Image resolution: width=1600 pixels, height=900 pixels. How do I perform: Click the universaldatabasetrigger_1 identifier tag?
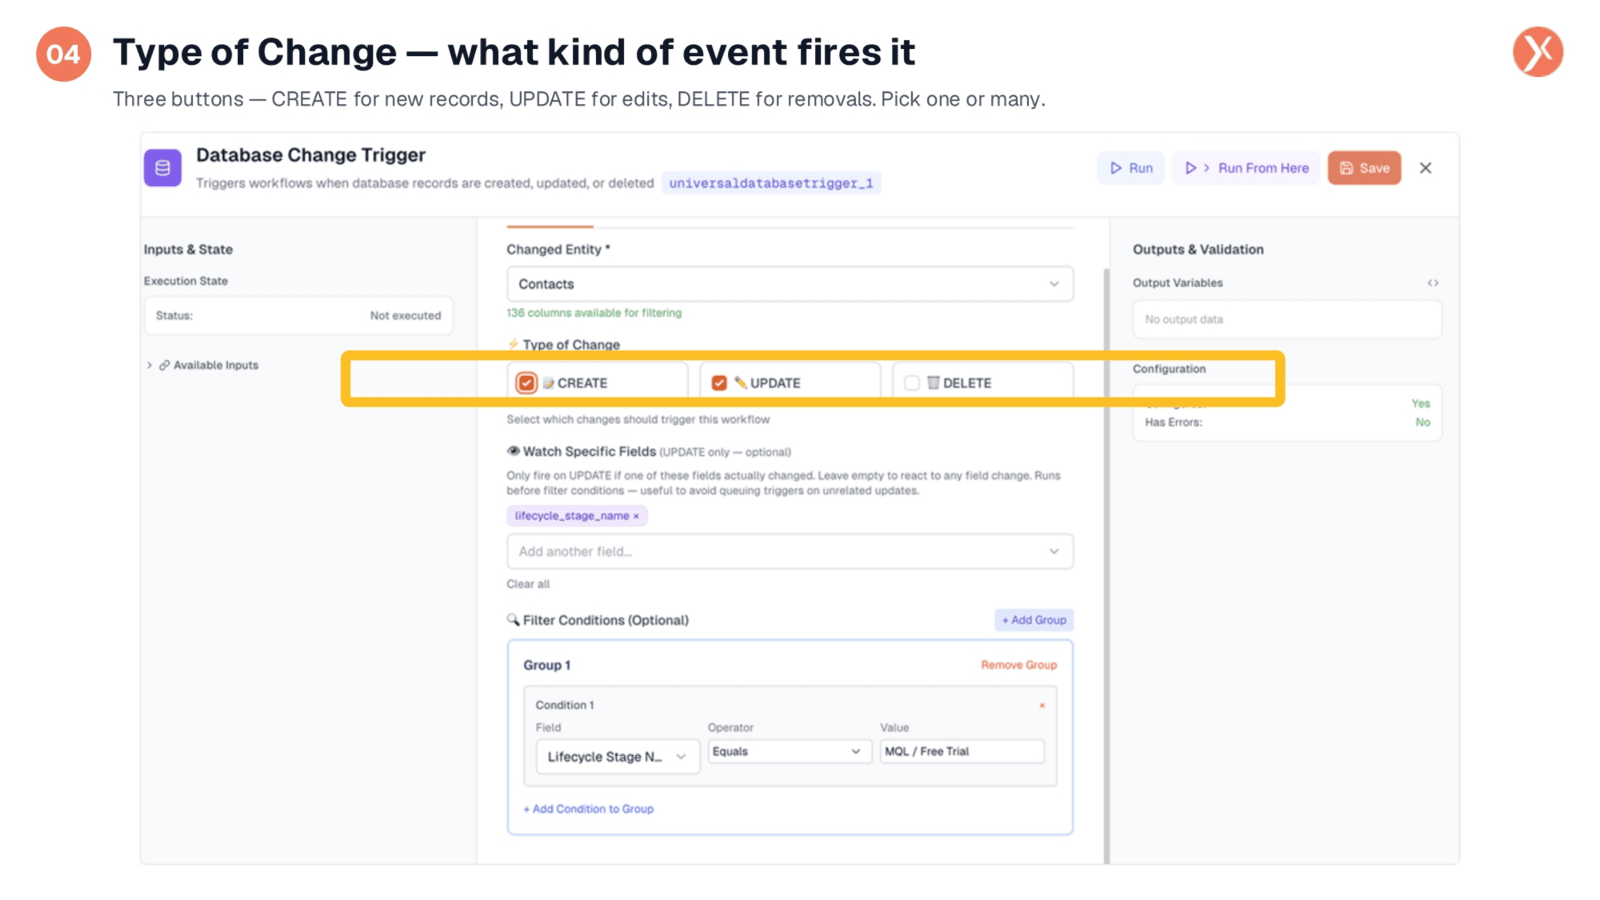pyautogui.click(x=771, y=183)
